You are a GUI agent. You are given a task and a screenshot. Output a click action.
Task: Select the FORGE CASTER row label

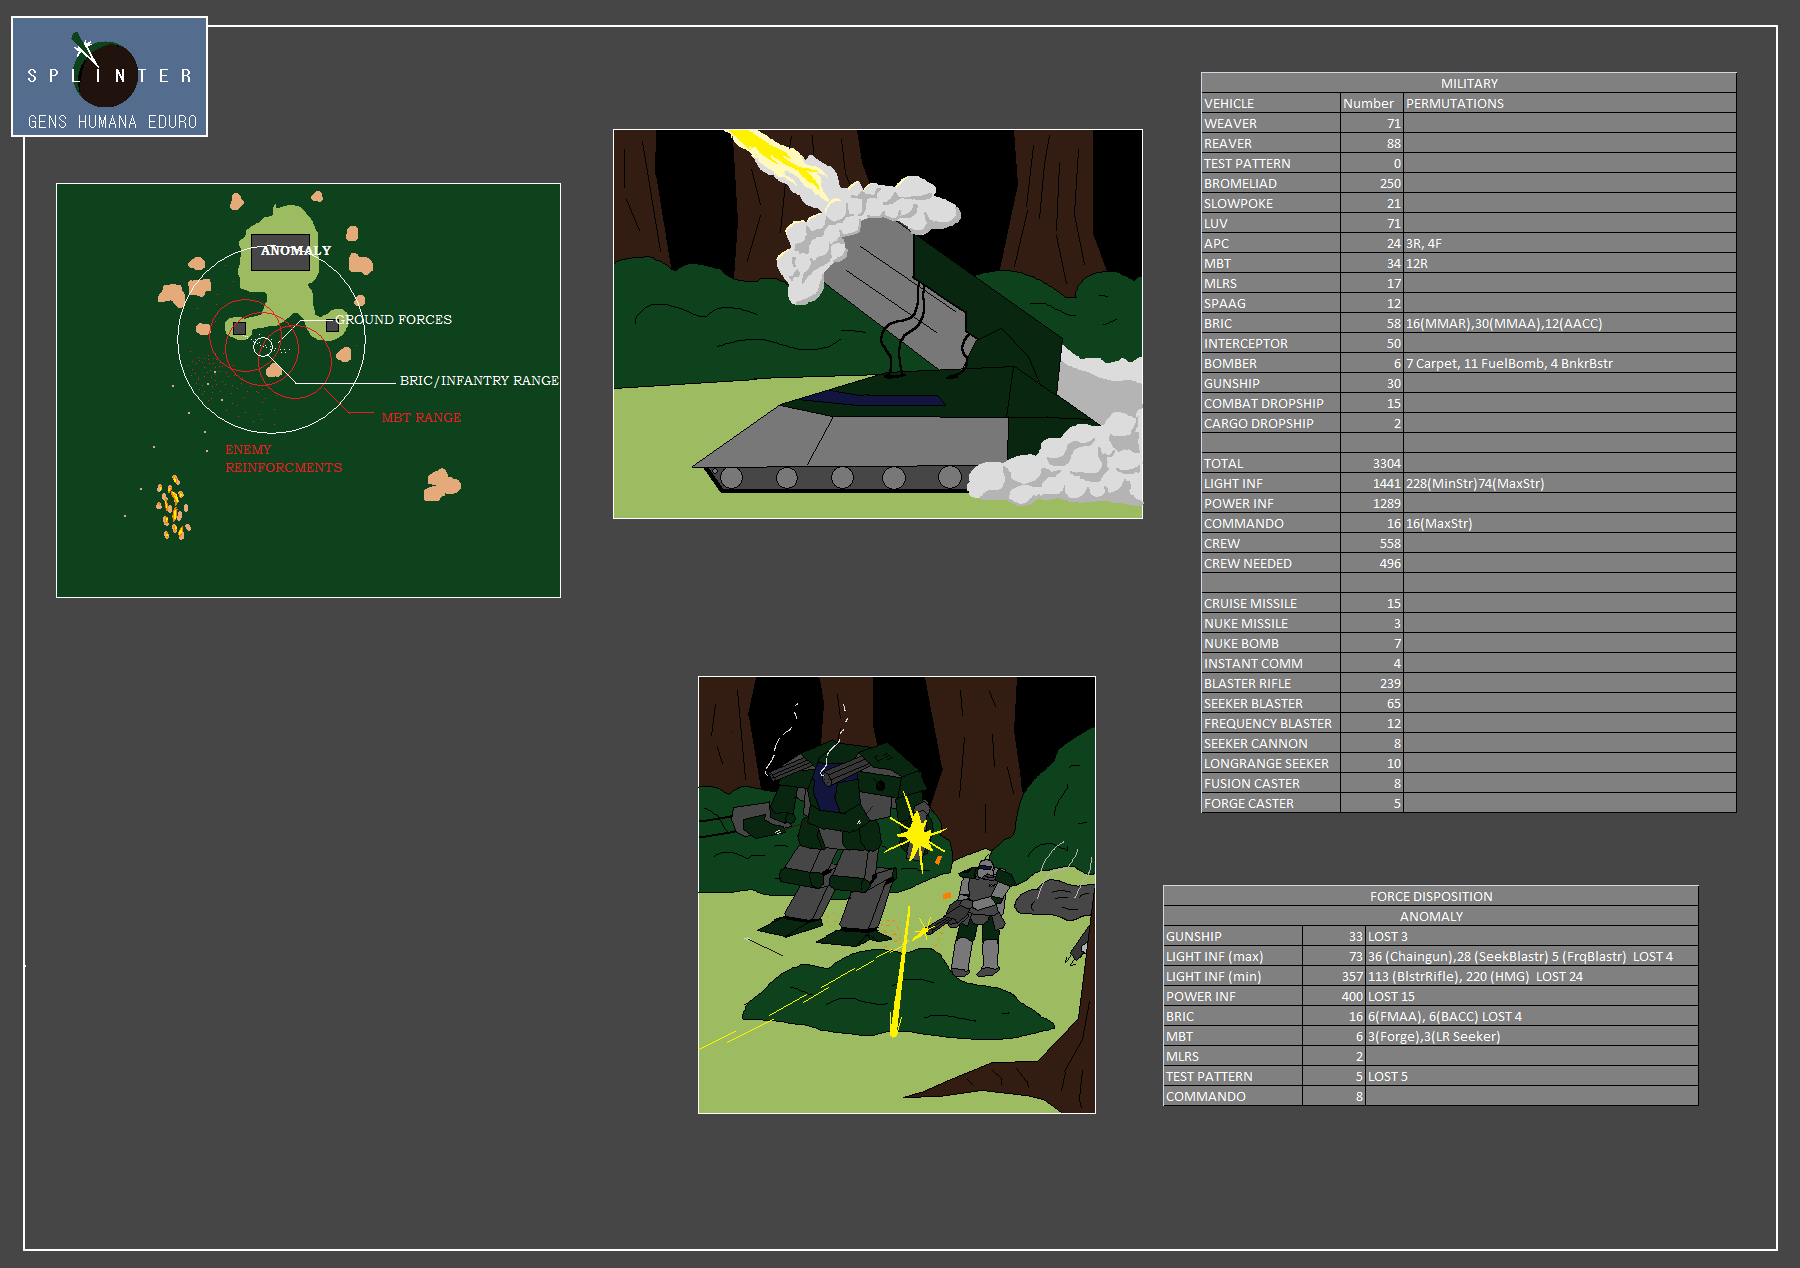click(x=1249, y=803)
